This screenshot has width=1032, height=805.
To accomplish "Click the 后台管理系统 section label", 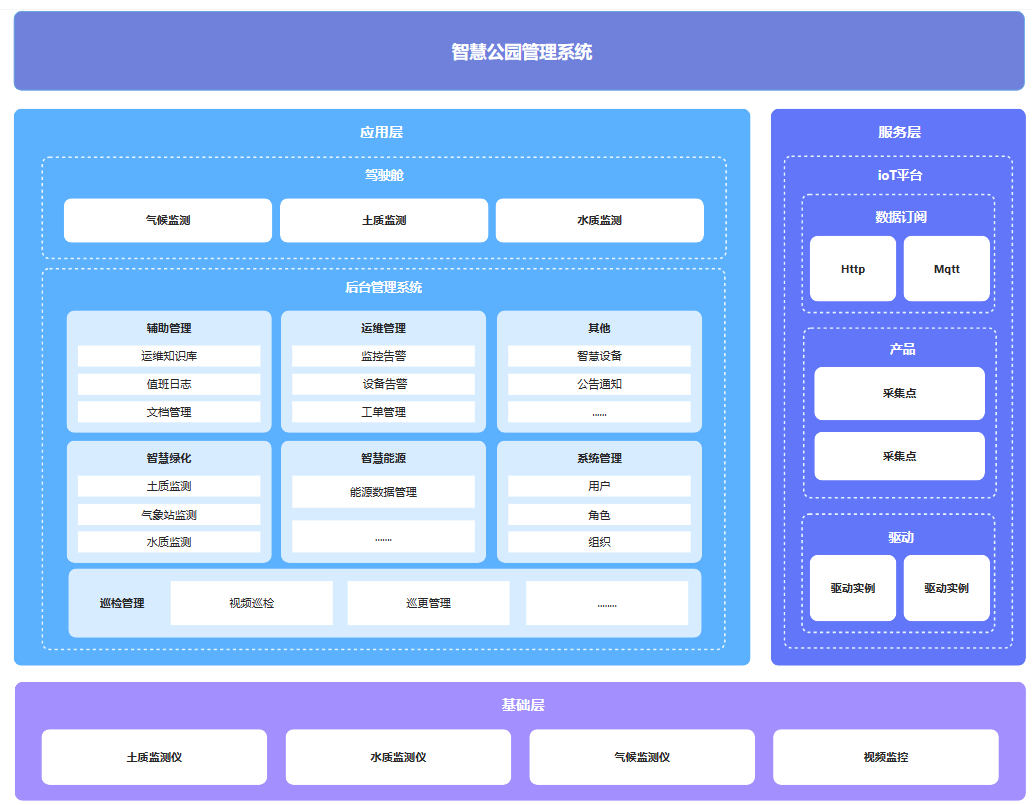I will point(384,287).
